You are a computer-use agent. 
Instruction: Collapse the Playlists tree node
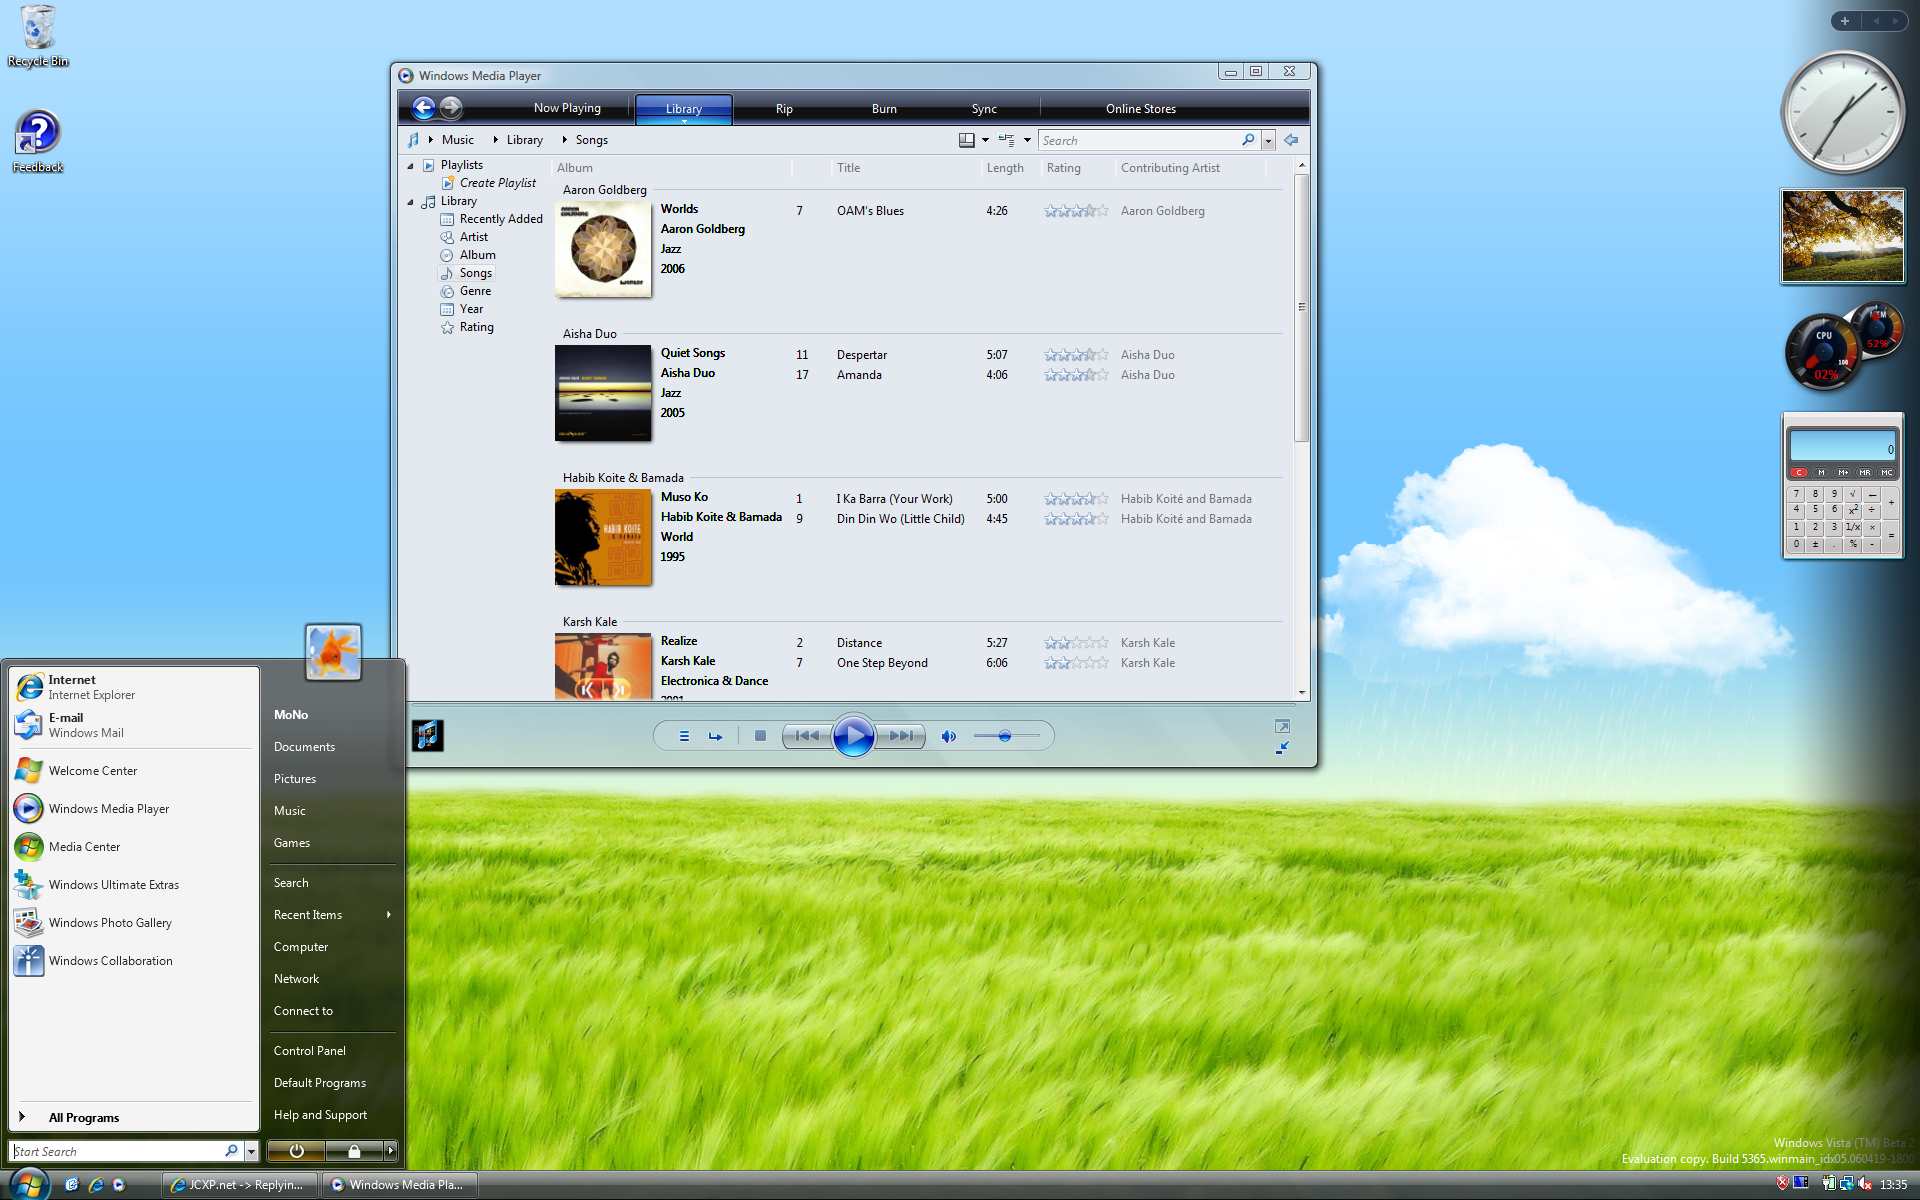pyautogui.click(x=410, y=165)
